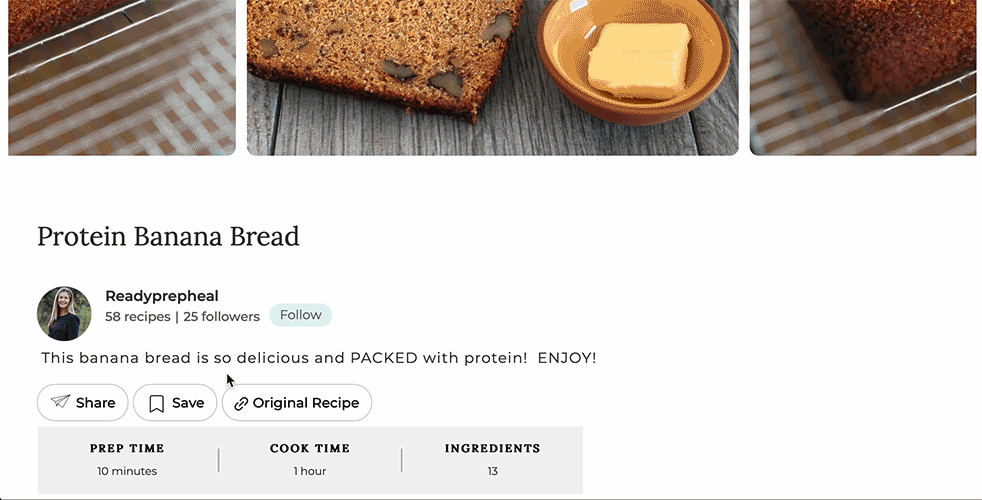
Task: Click the banana bread description text
Action: click(x=319, y=358)
